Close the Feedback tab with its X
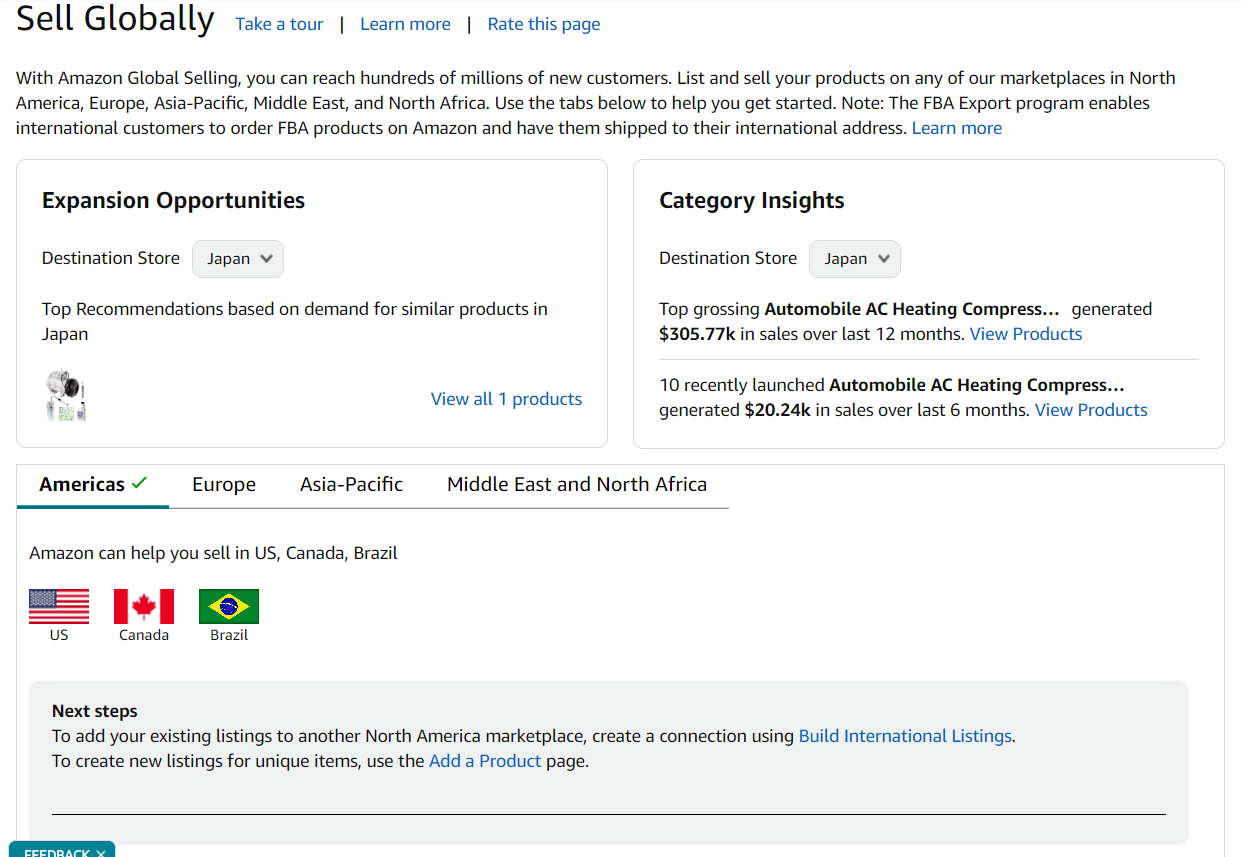 pos(101,853)
